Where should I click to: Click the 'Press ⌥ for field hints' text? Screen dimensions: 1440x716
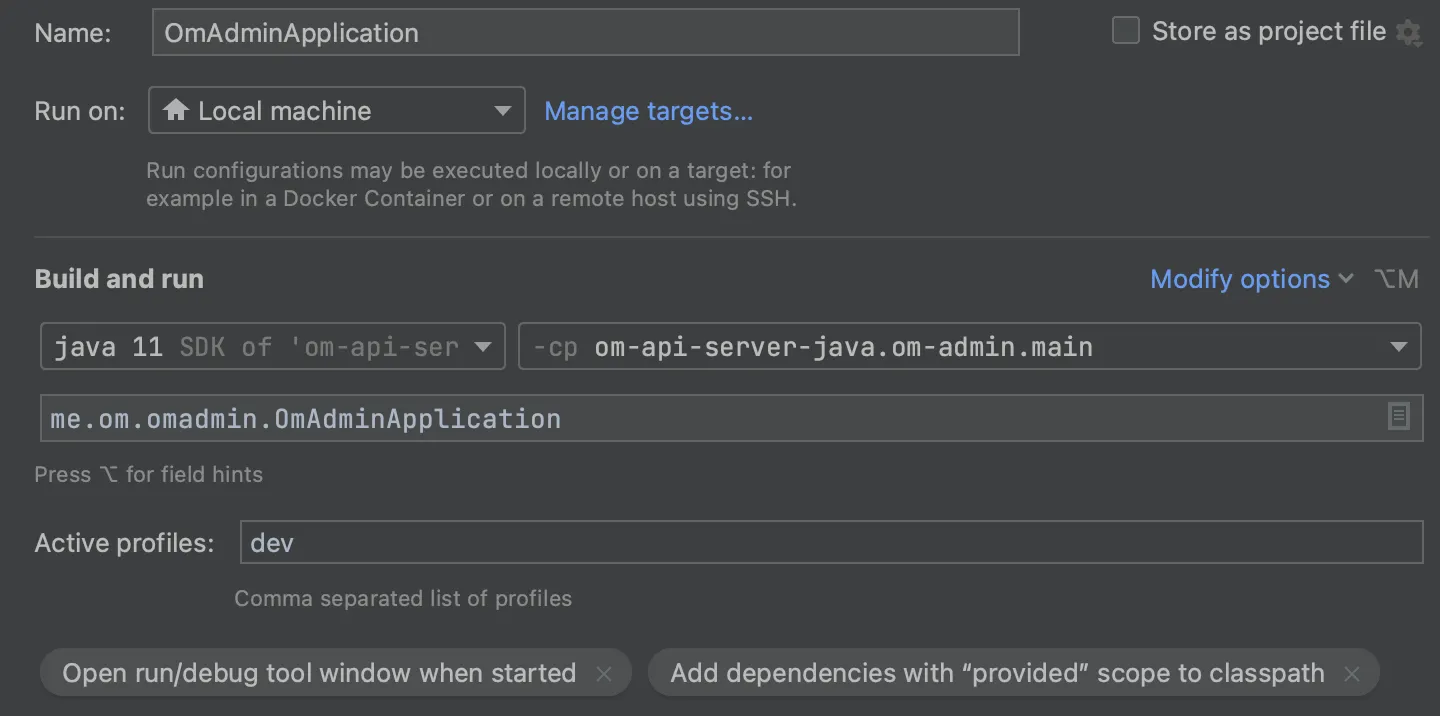(x=149, y=474)
